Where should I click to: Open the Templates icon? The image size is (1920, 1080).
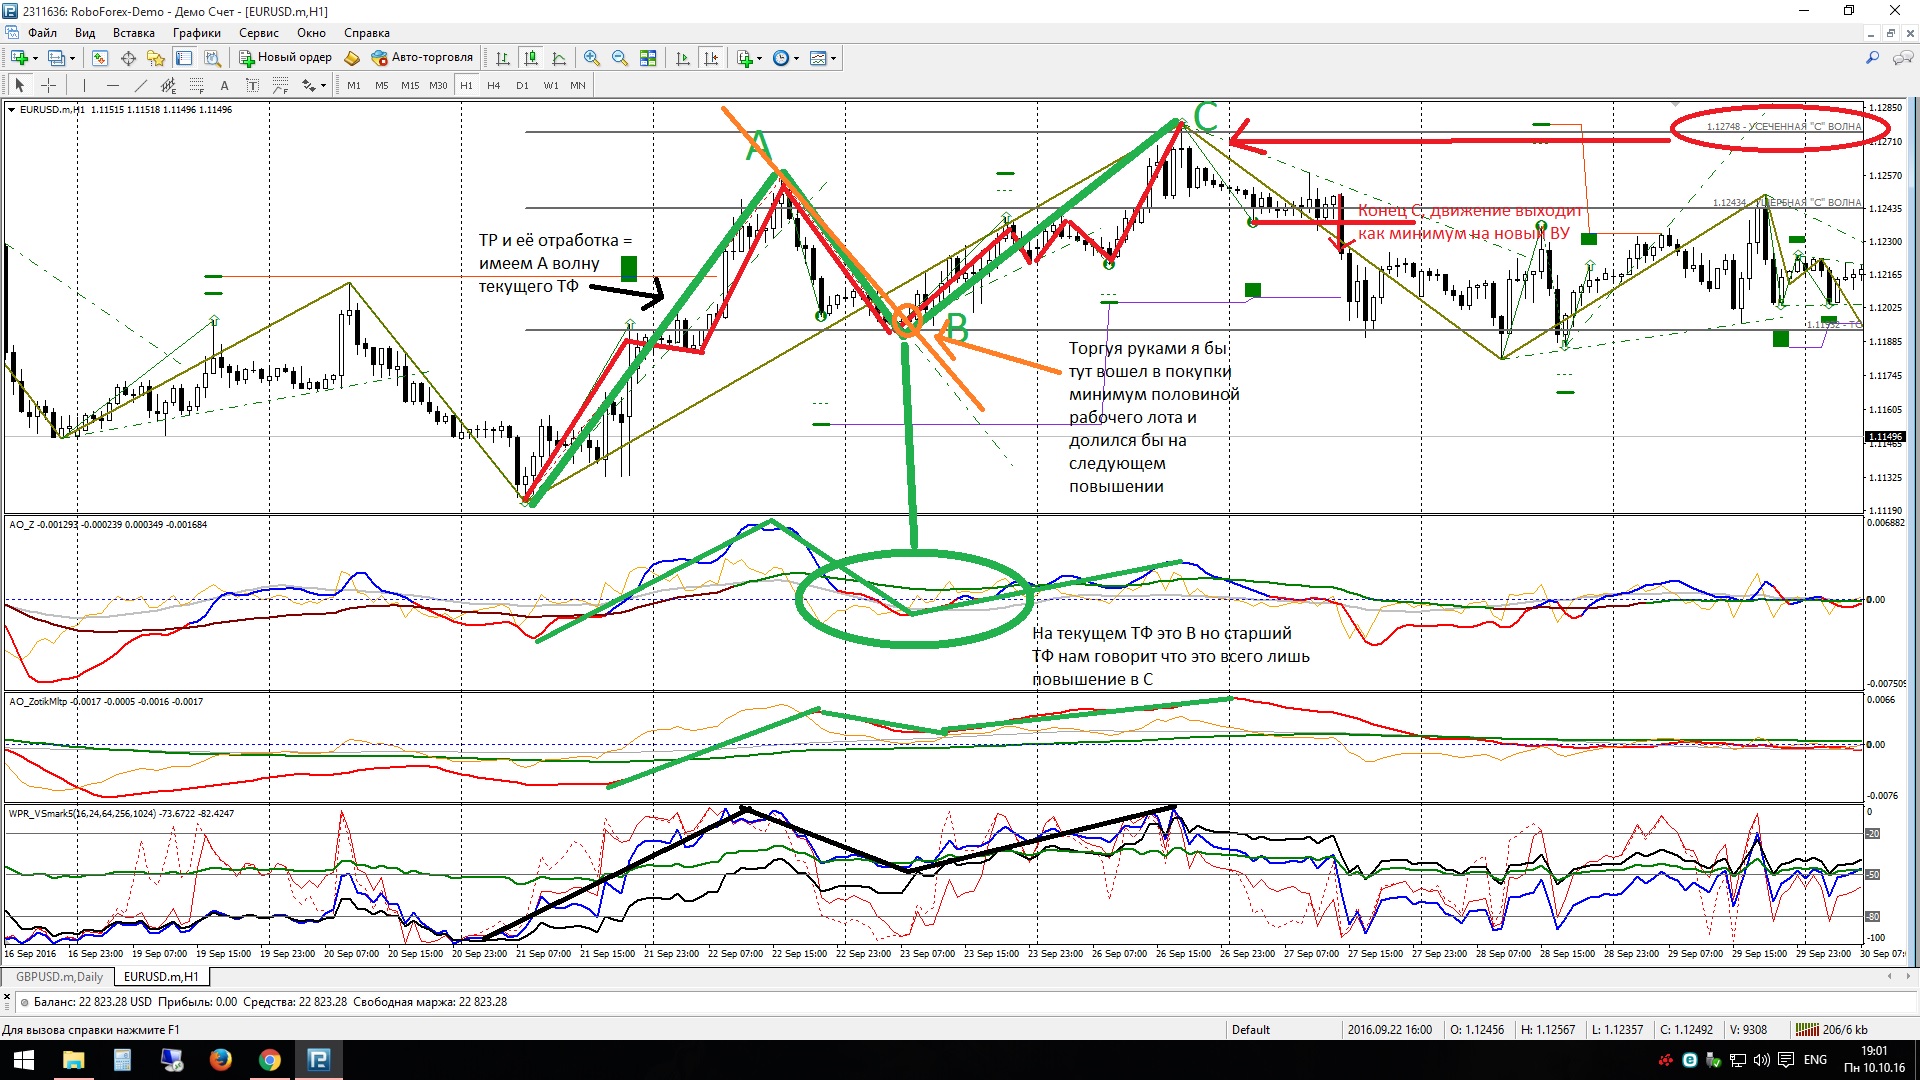[818, 58]
